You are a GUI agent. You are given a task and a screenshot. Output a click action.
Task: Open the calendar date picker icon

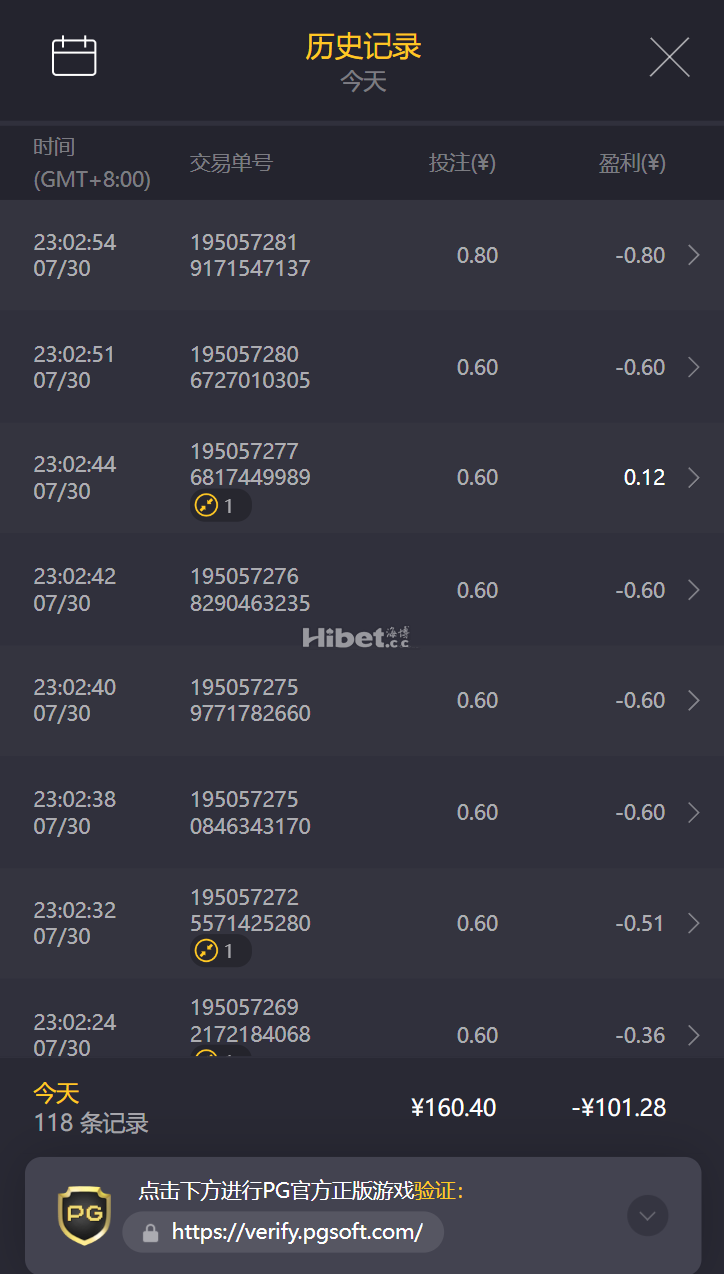[x=74, y=56]
